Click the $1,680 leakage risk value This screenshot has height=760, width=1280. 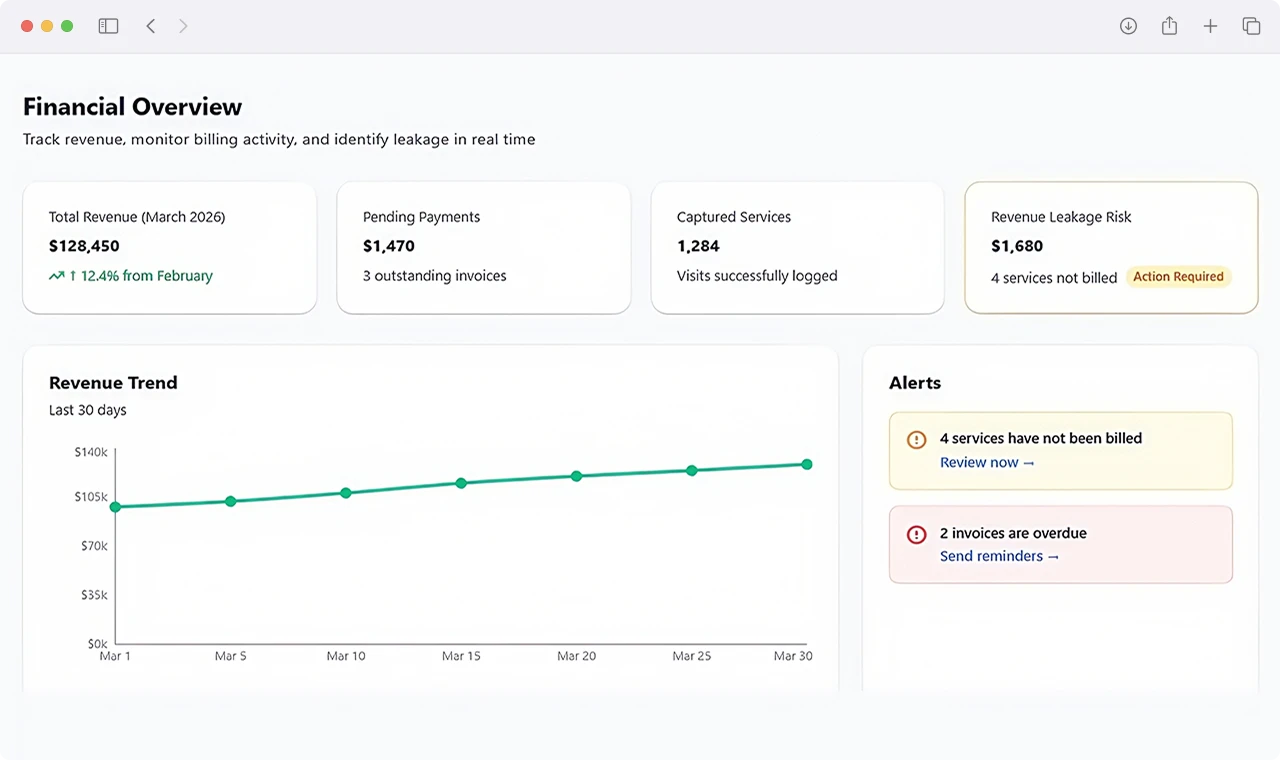coord(1017,246)
